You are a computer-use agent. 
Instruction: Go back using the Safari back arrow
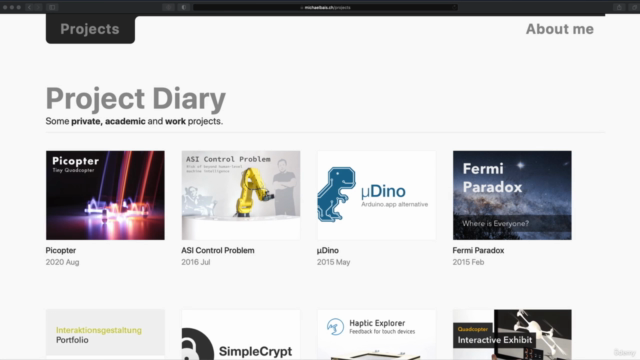(x=29, y=7)
